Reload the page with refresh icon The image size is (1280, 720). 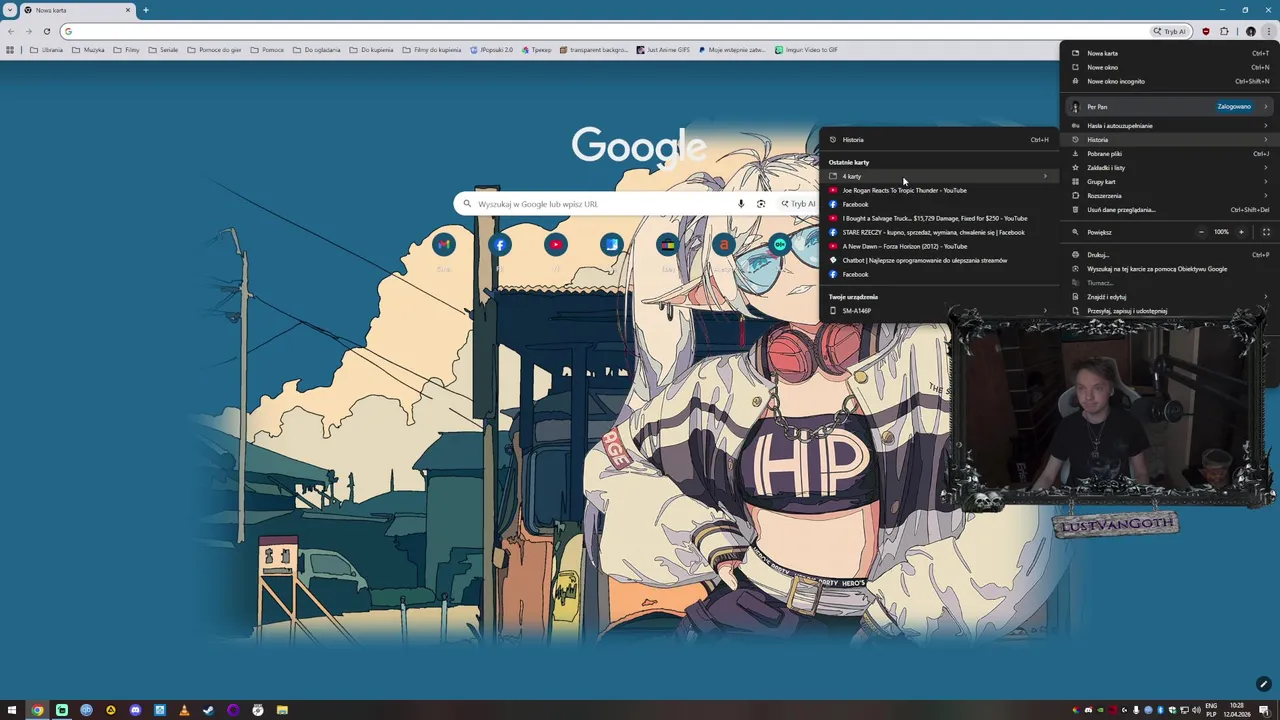[x=46, y=31]
